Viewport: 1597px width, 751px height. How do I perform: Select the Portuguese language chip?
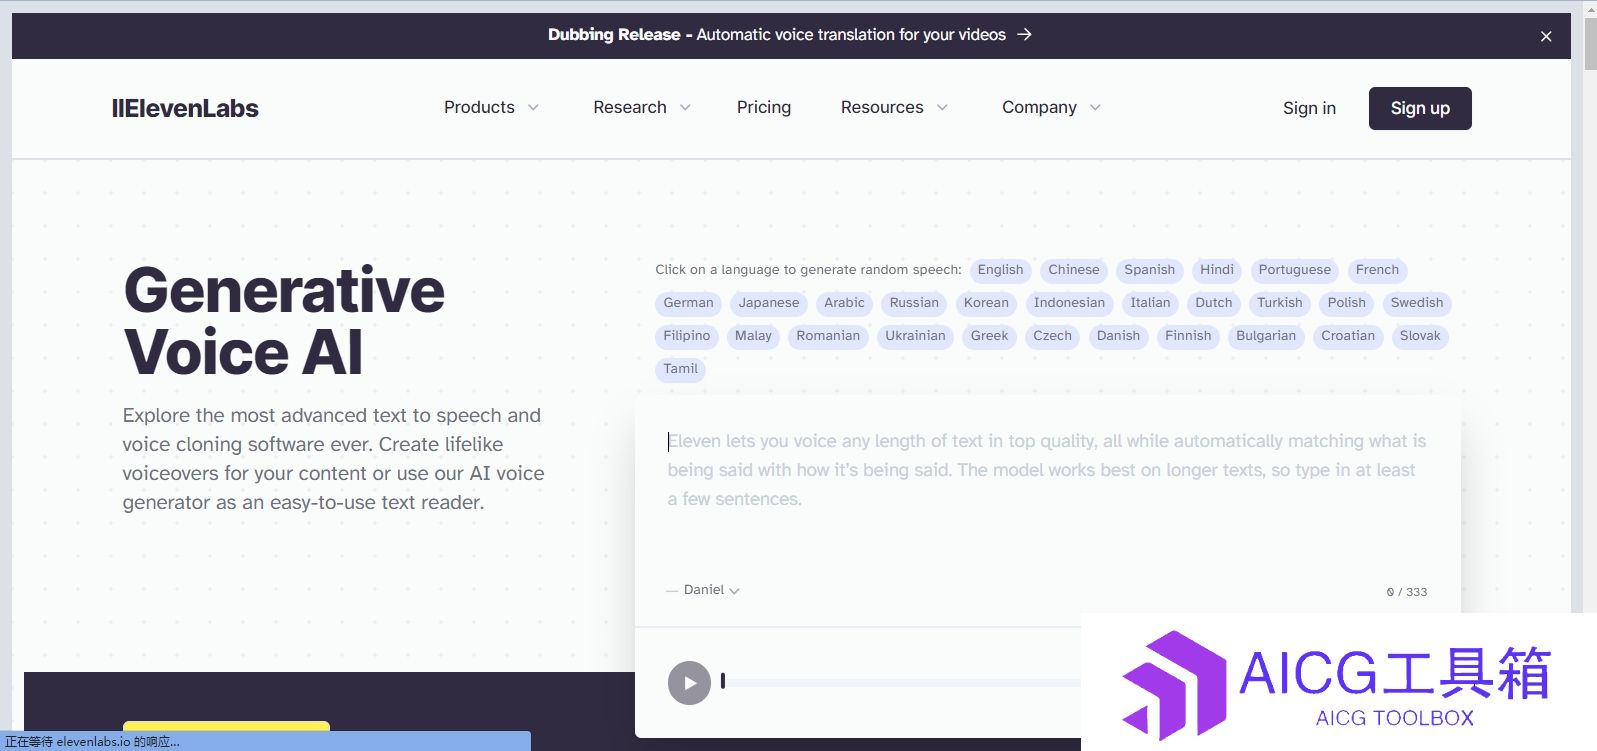[x=1295, y=270]
